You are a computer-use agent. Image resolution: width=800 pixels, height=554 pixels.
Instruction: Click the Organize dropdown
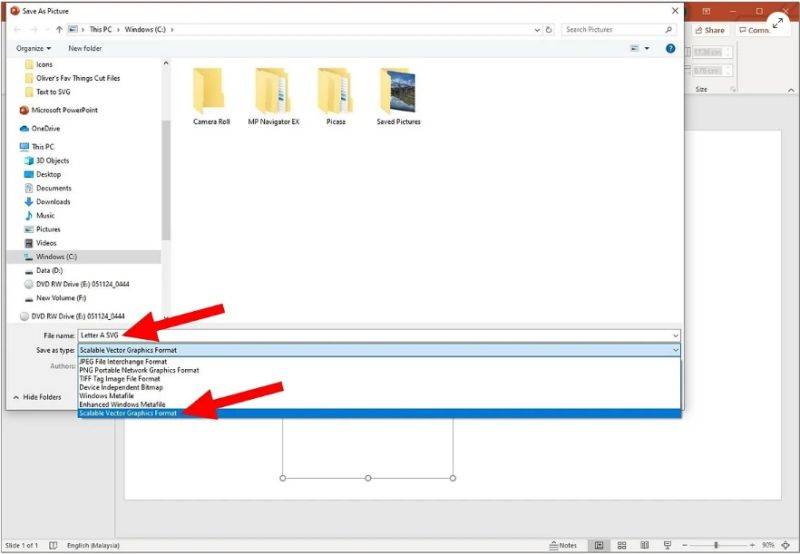(x=34, y=48)
